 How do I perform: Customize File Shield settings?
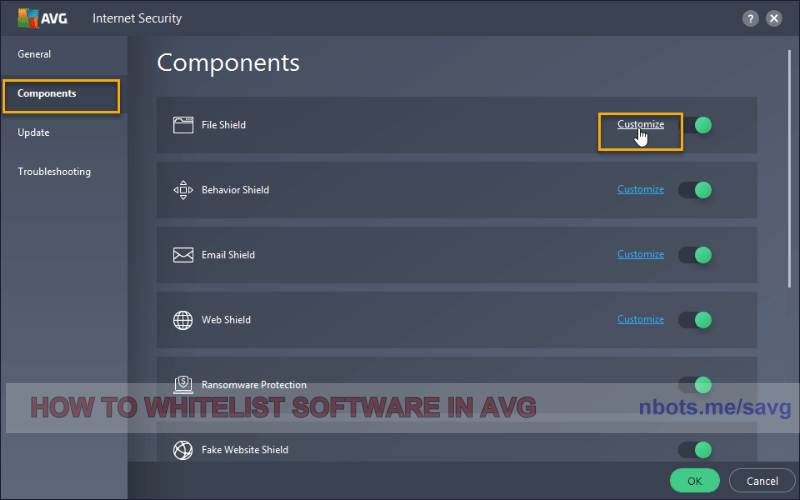[640, 124]
